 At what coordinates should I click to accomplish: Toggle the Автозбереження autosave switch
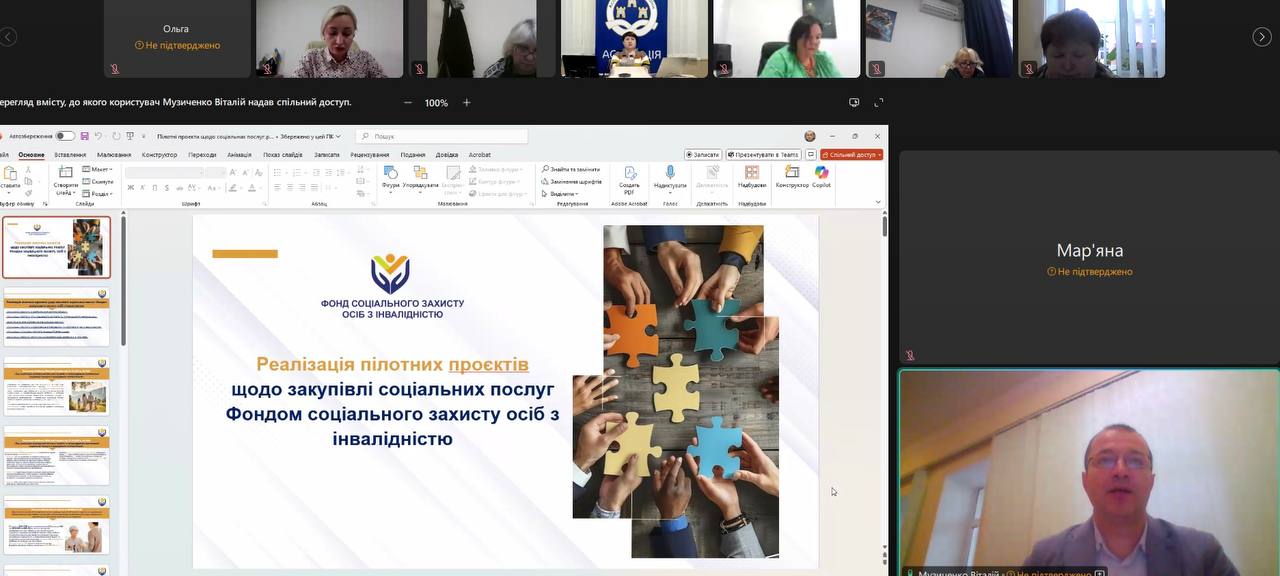[65, 136]
